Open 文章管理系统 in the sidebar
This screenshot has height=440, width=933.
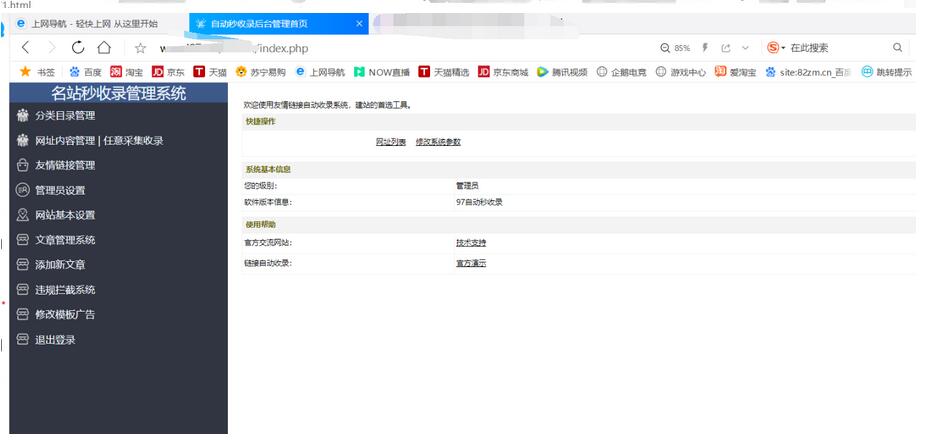(x=65, y=240)
